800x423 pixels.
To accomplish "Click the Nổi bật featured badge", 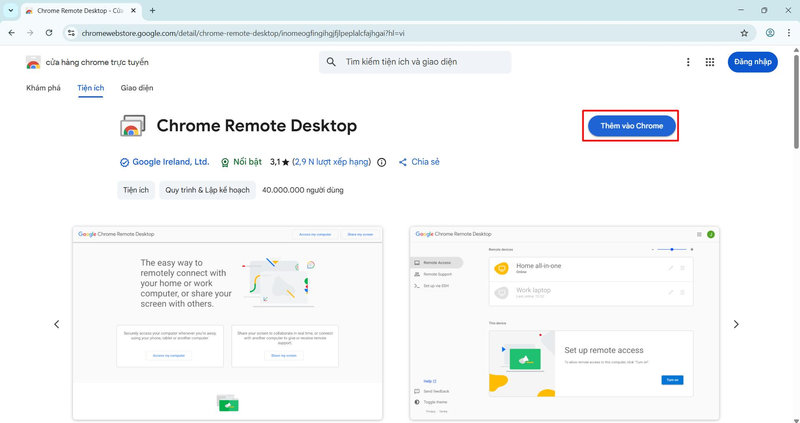I will 241,162.
